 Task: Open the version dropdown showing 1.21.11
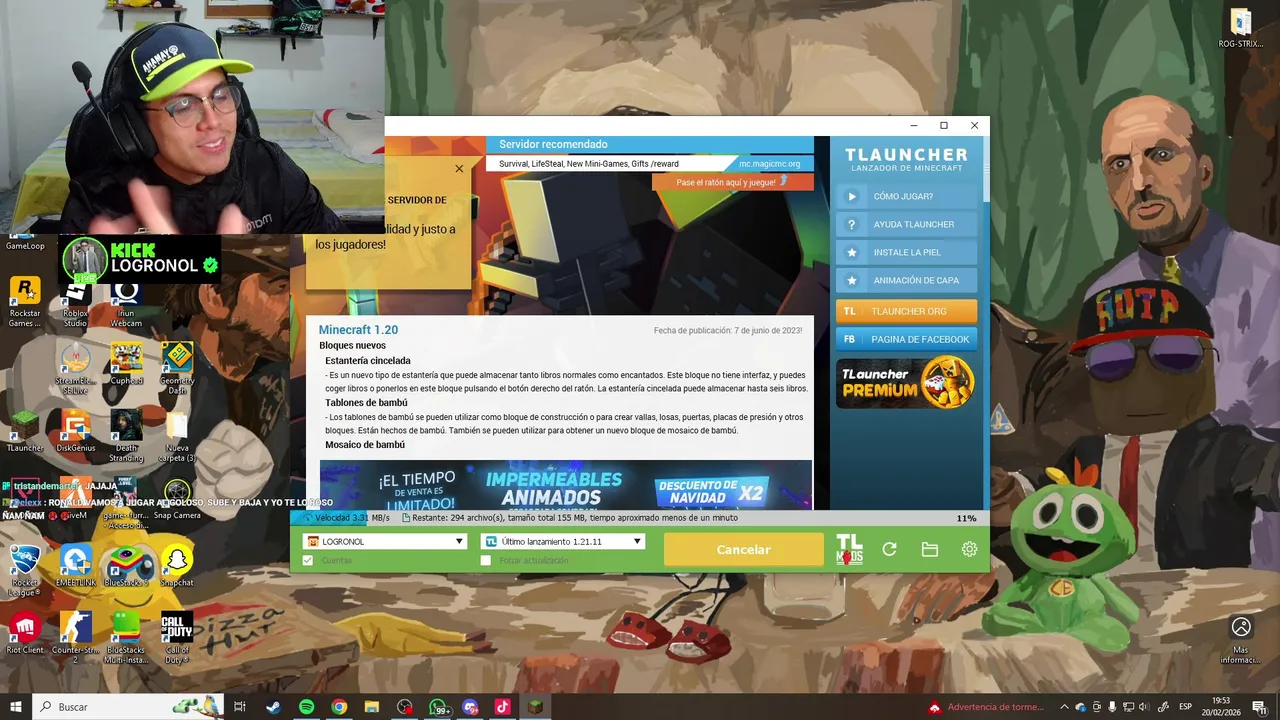tap(563, 541)
